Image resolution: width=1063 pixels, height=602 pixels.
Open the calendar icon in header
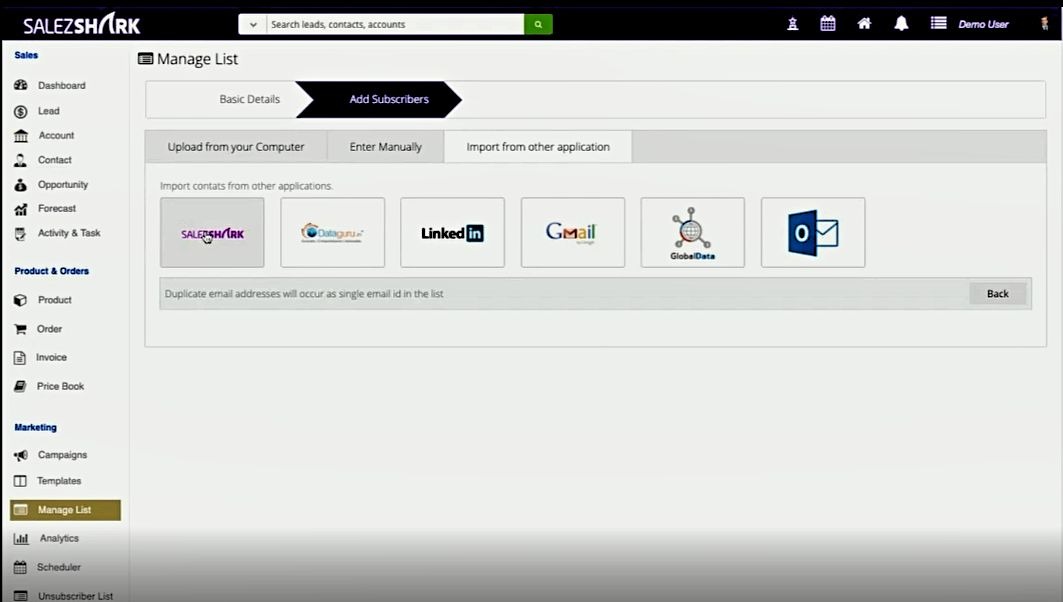[x=828, y=24]
